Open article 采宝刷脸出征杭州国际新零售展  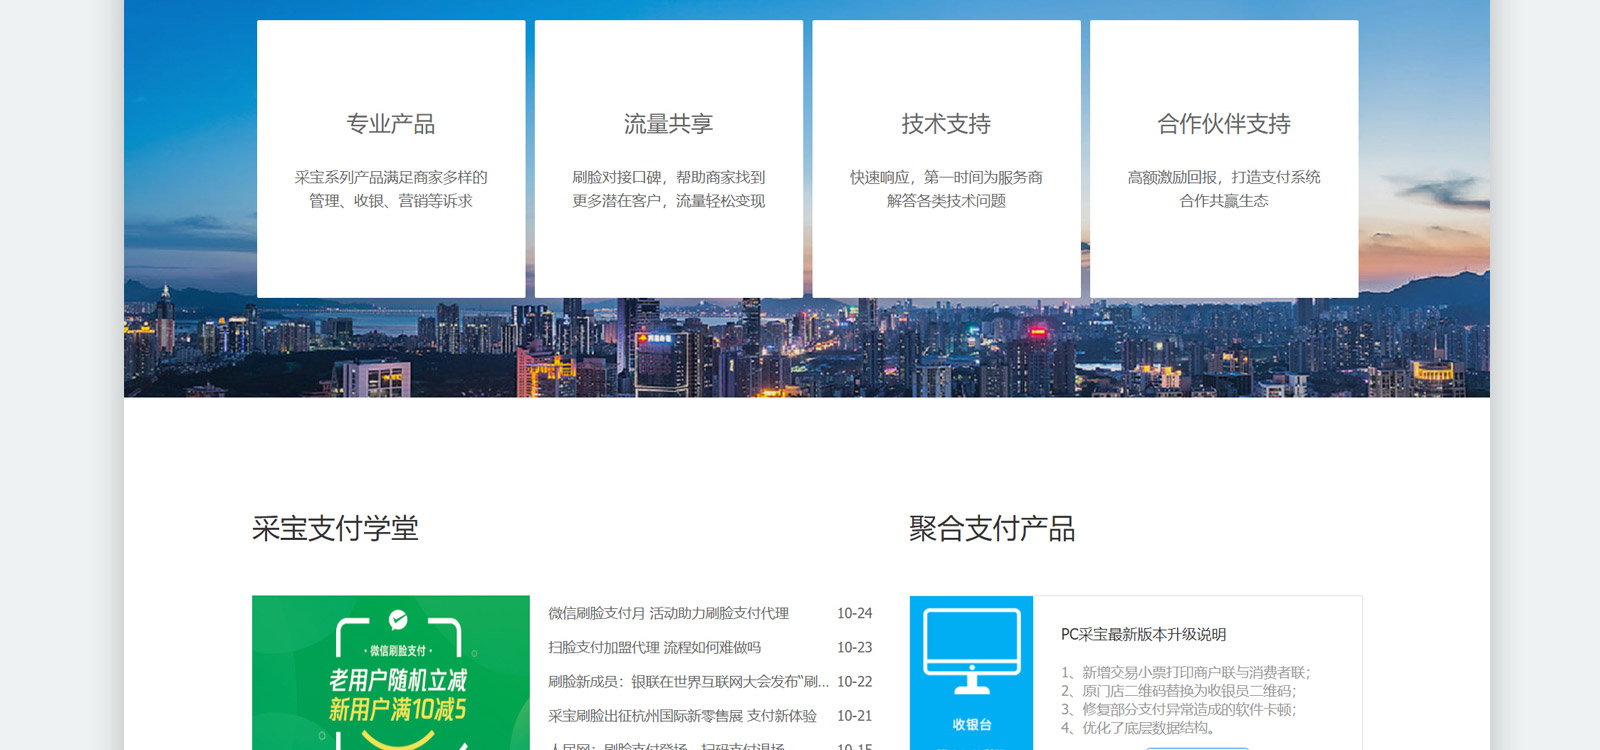click(682, 716)
